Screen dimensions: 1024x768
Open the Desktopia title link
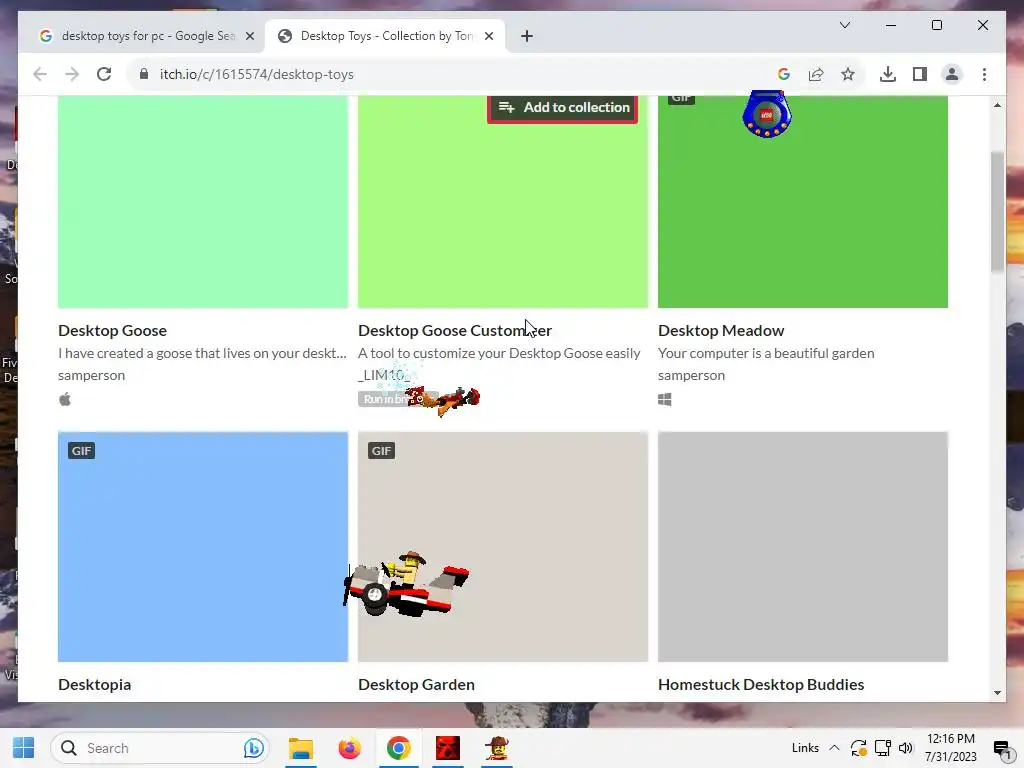95,684
